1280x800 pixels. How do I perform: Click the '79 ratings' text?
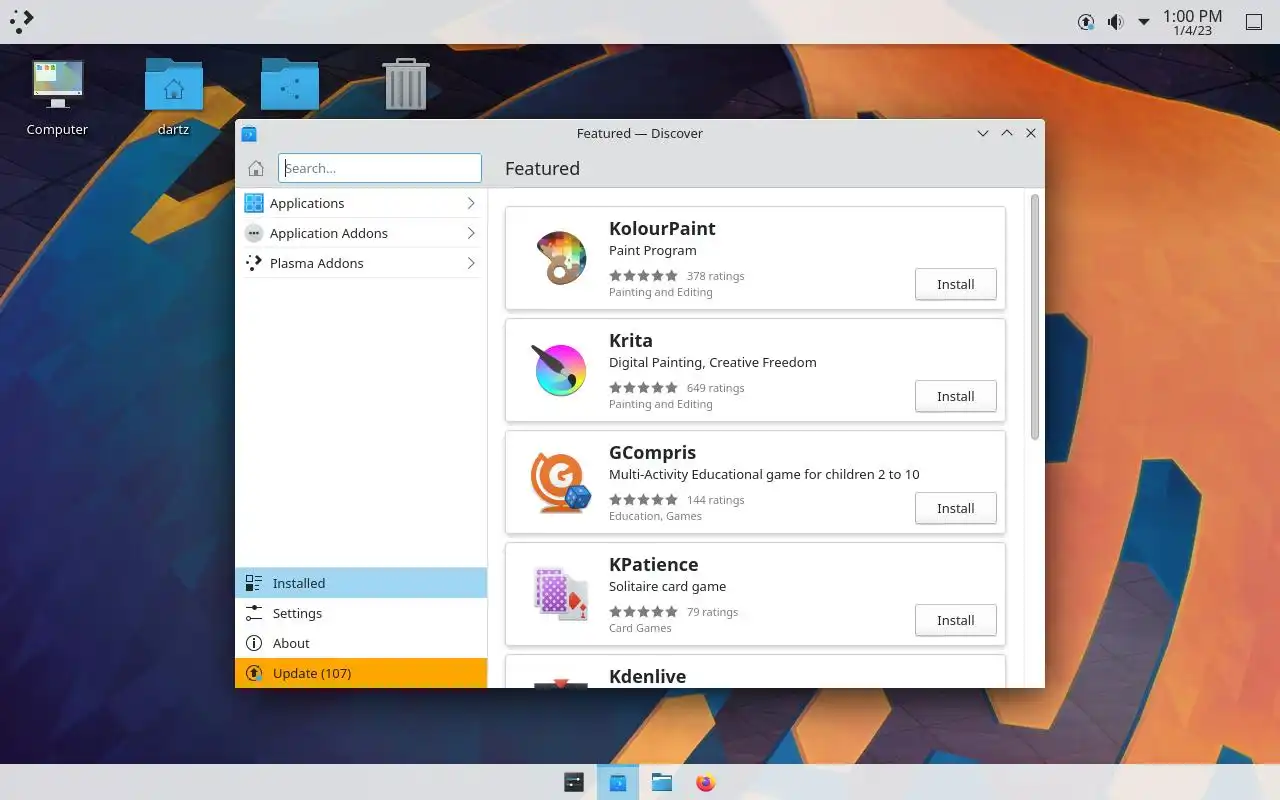[x=712, y=612]
